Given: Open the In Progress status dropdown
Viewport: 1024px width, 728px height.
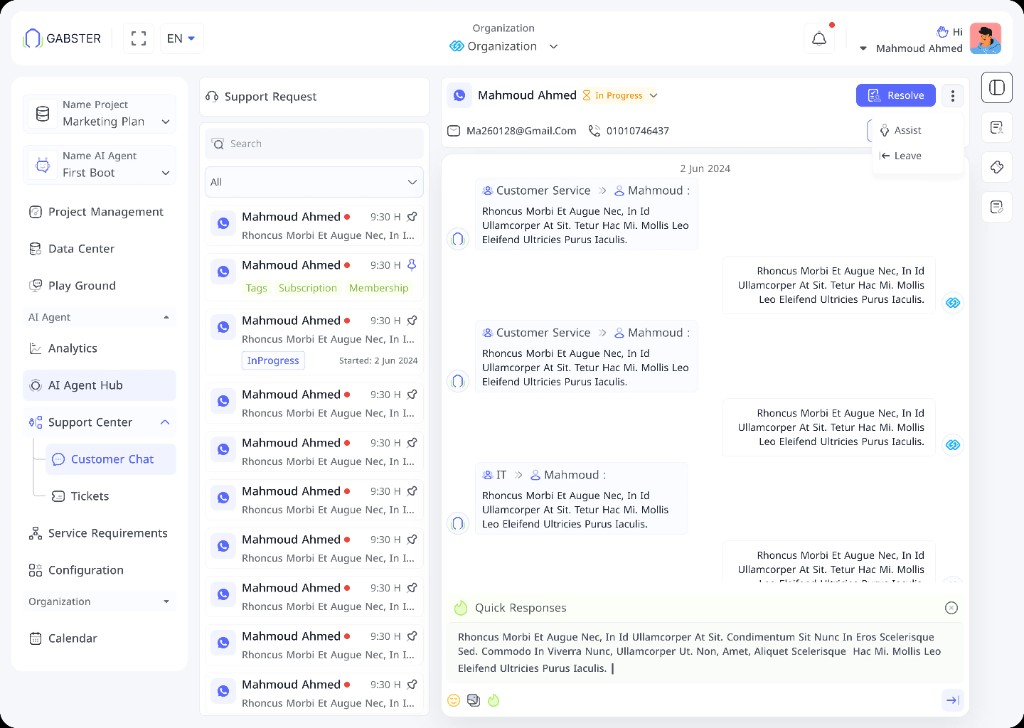Looking at the screenshot, I should pyautogui.click(x=653, y=96).
